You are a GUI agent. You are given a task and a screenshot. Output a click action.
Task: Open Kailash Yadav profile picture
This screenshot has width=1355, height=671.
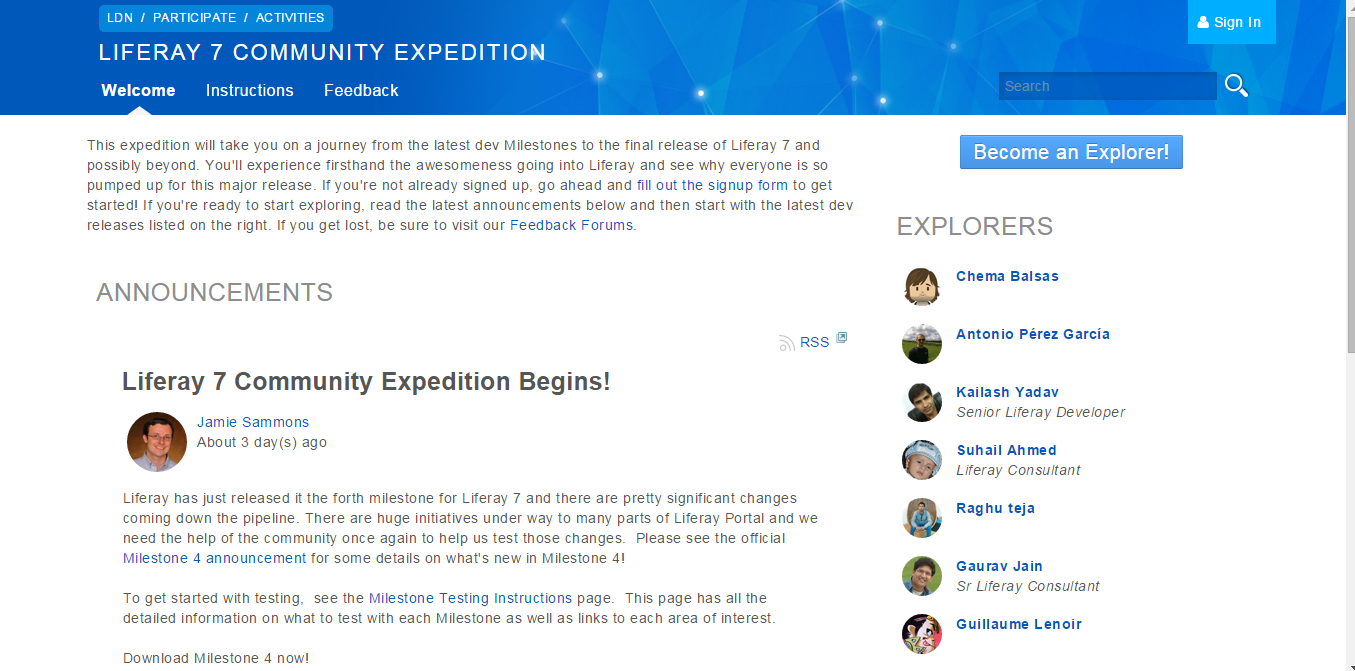(922, 402)
